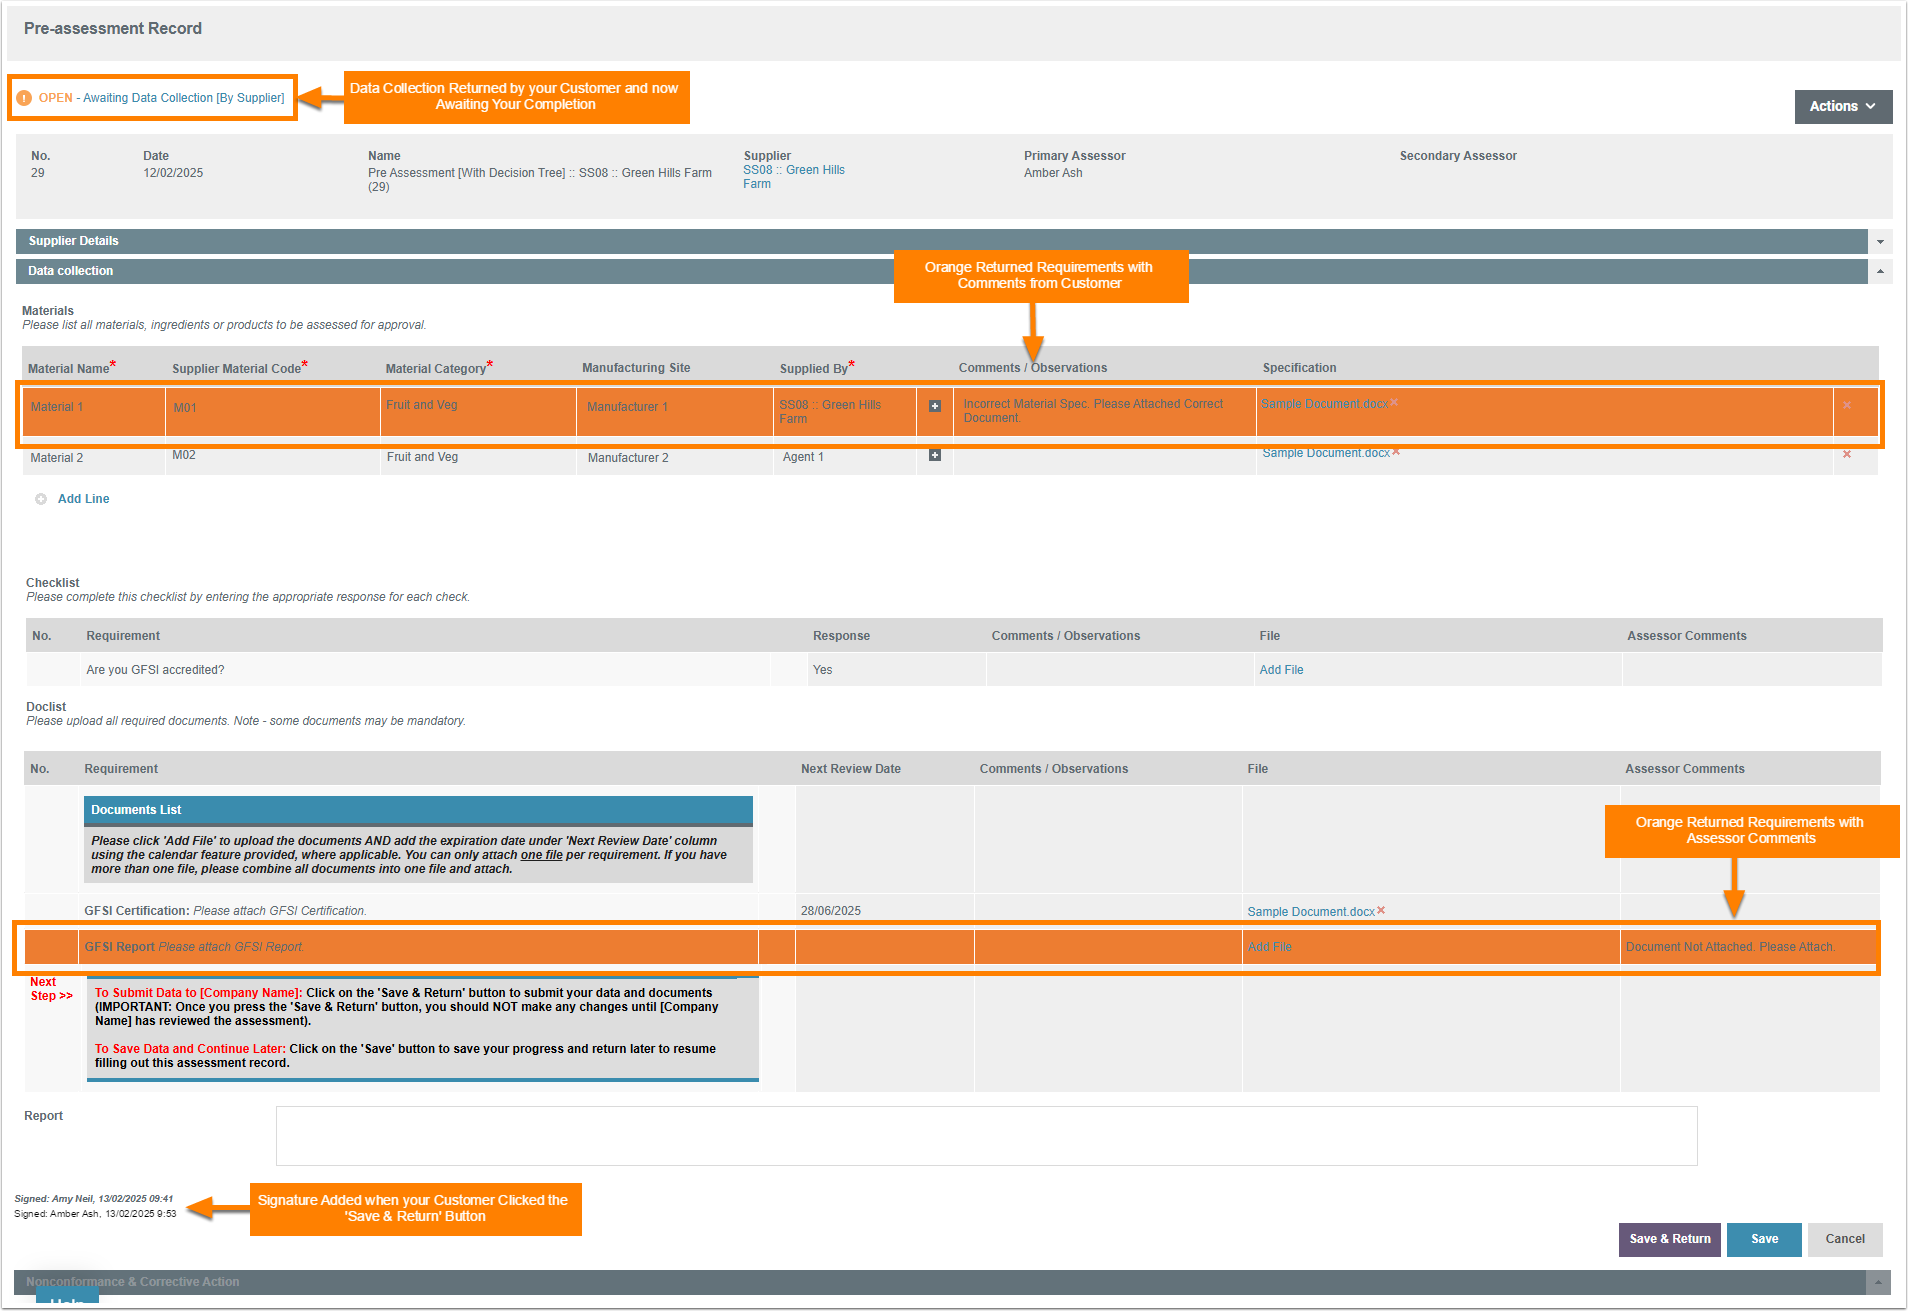Open GFSI Certification Sample Document.docx
Viewport: 1908px width, 1311px height.
(x=1310, y=912)
